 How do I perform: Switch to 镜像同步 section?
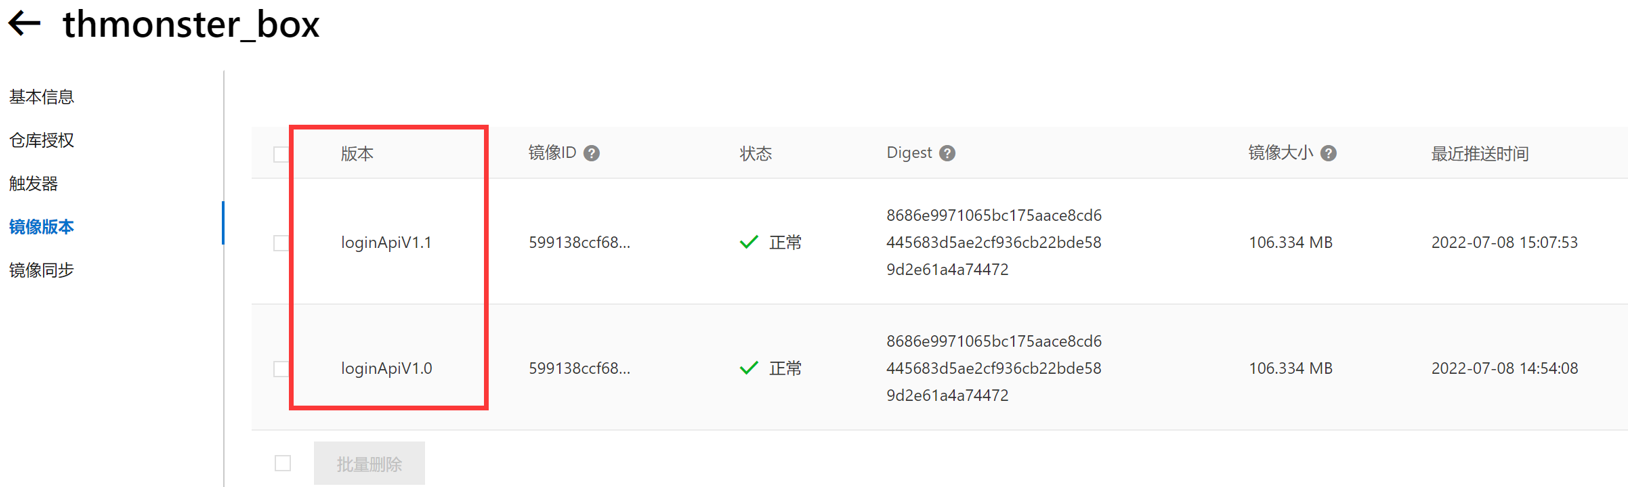tap(42, 270)
